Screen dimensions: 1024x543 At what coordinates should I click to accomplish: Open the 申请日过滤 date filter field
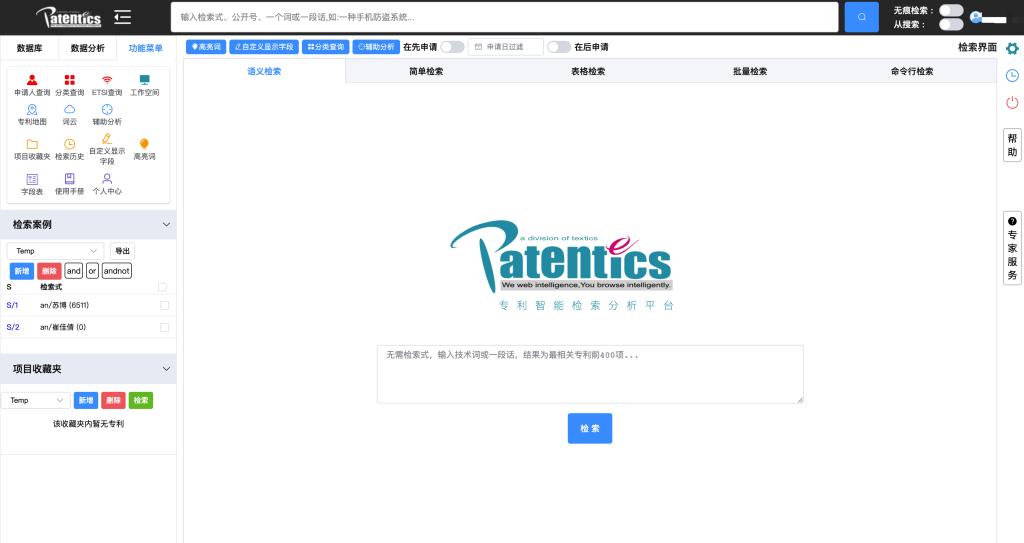tap(505, 47)
